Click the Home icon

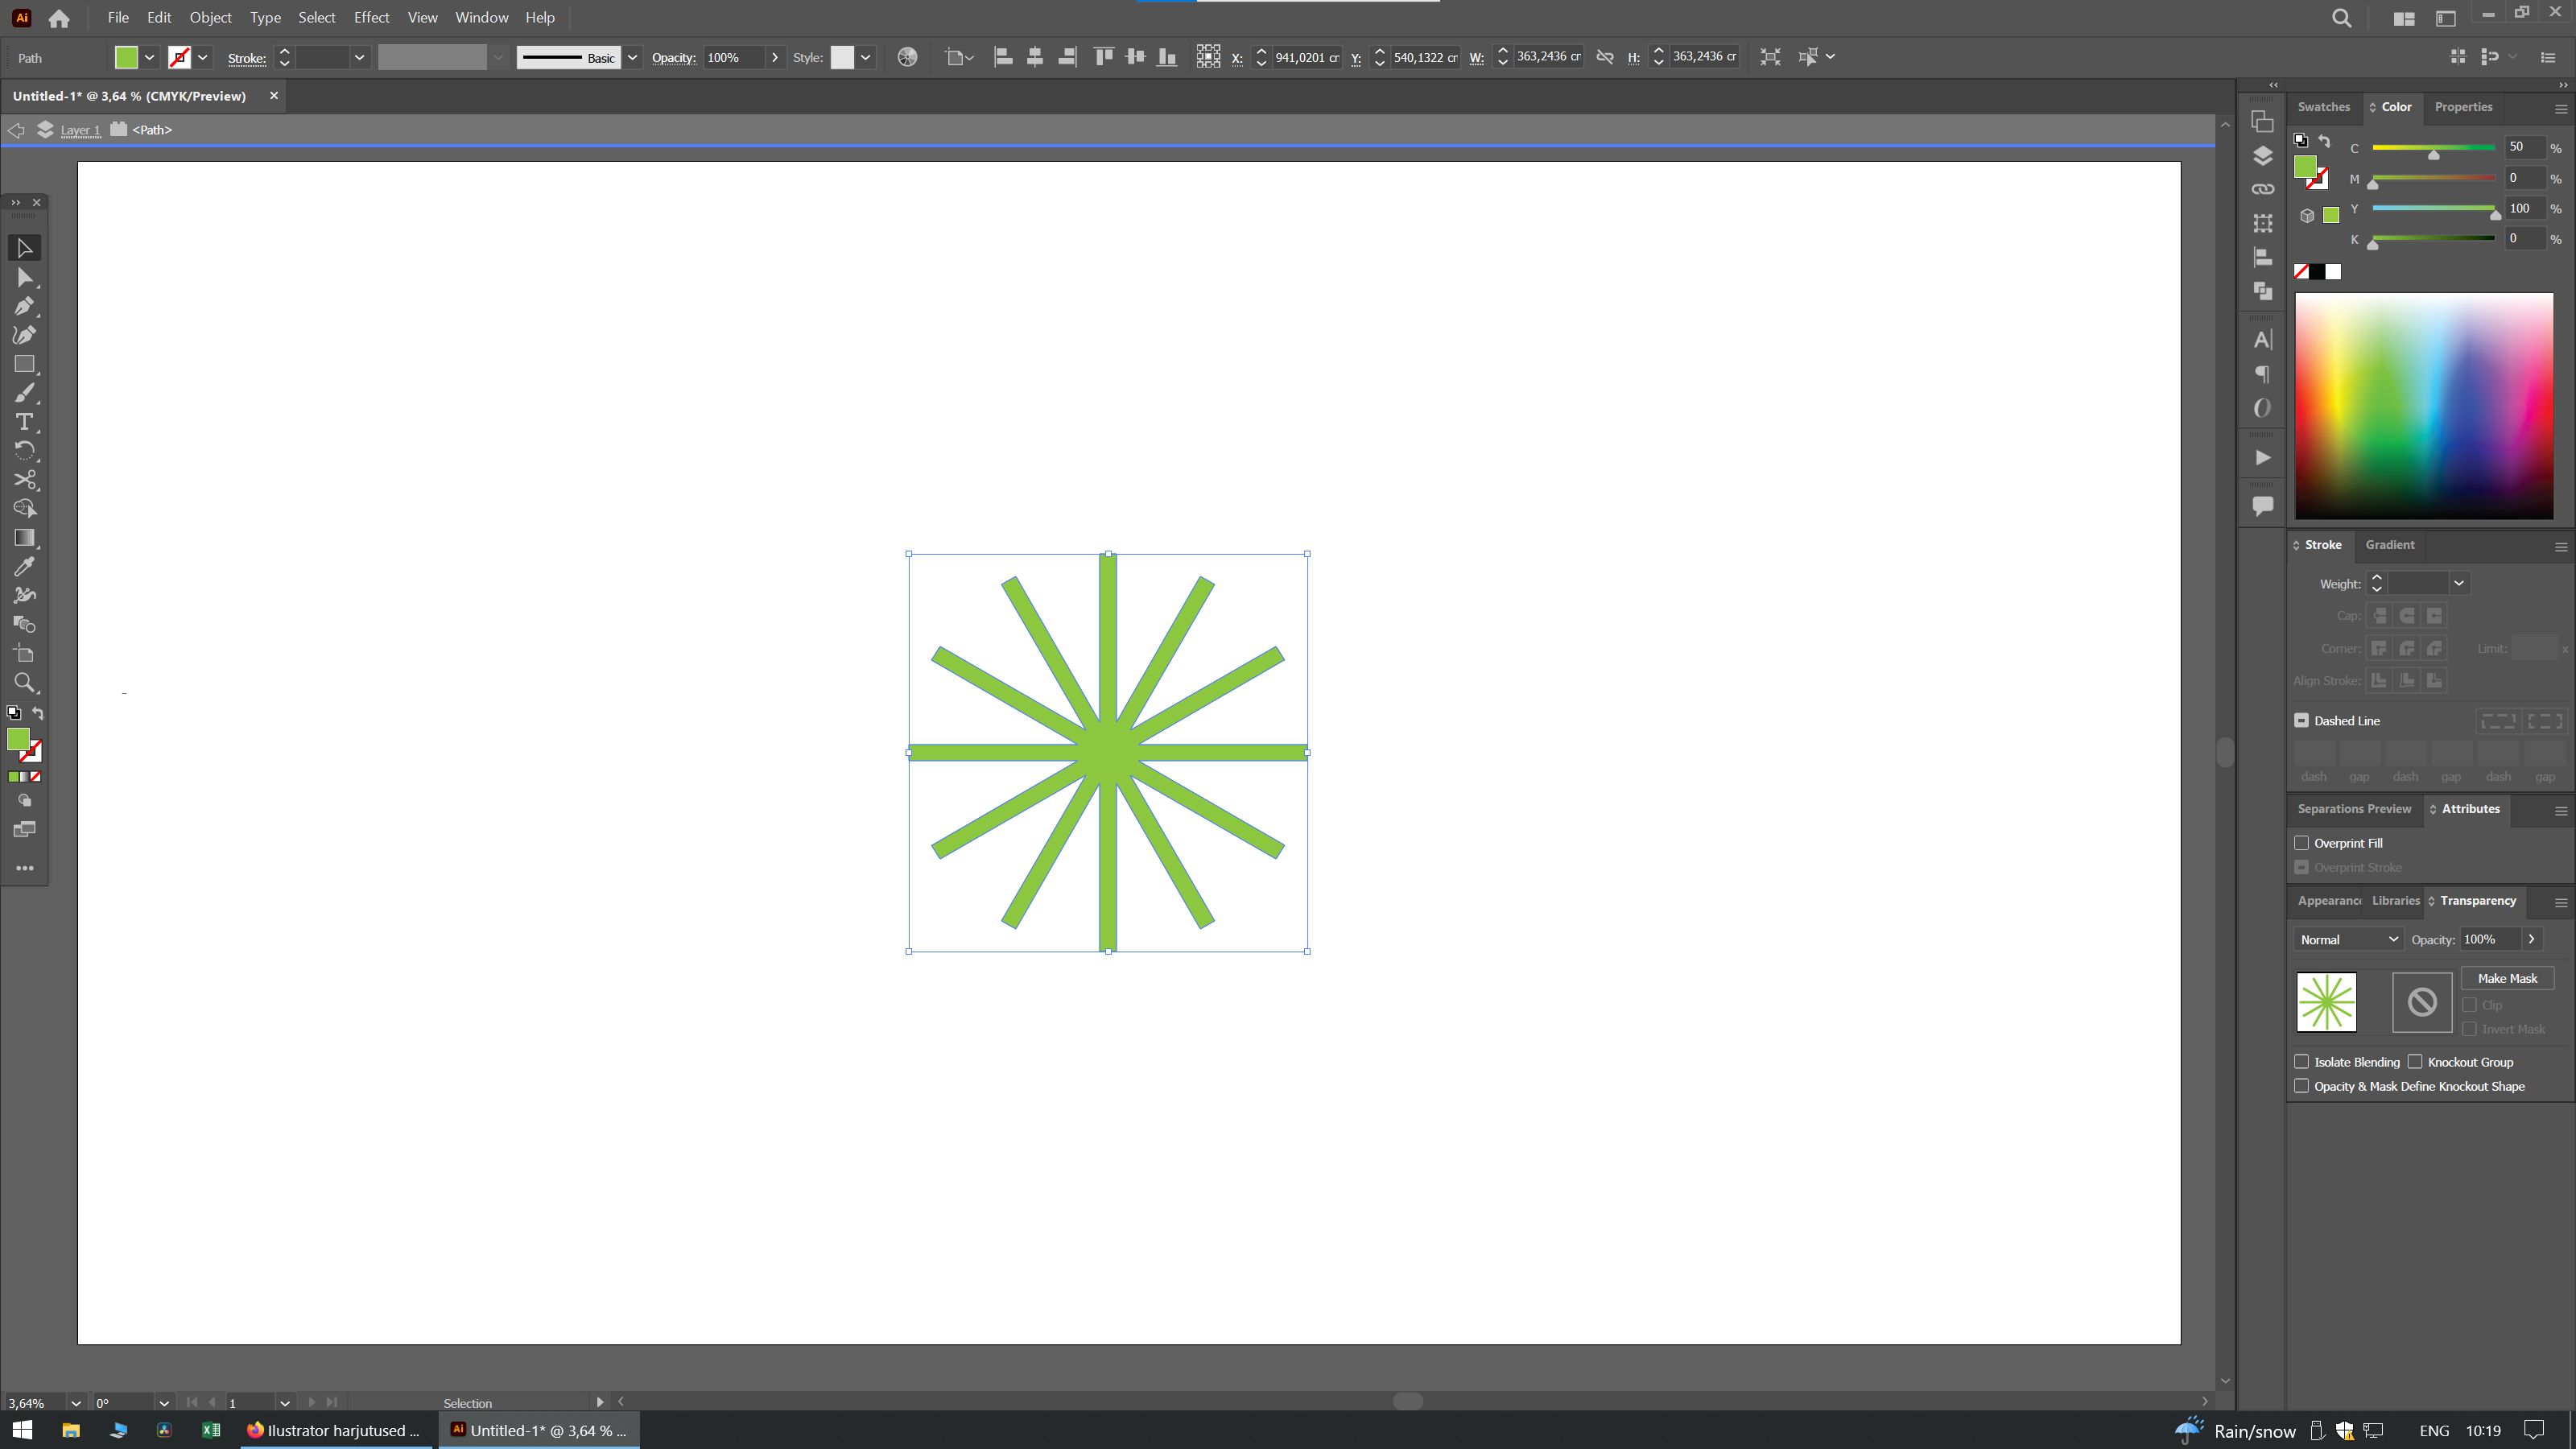coord(59,18)
